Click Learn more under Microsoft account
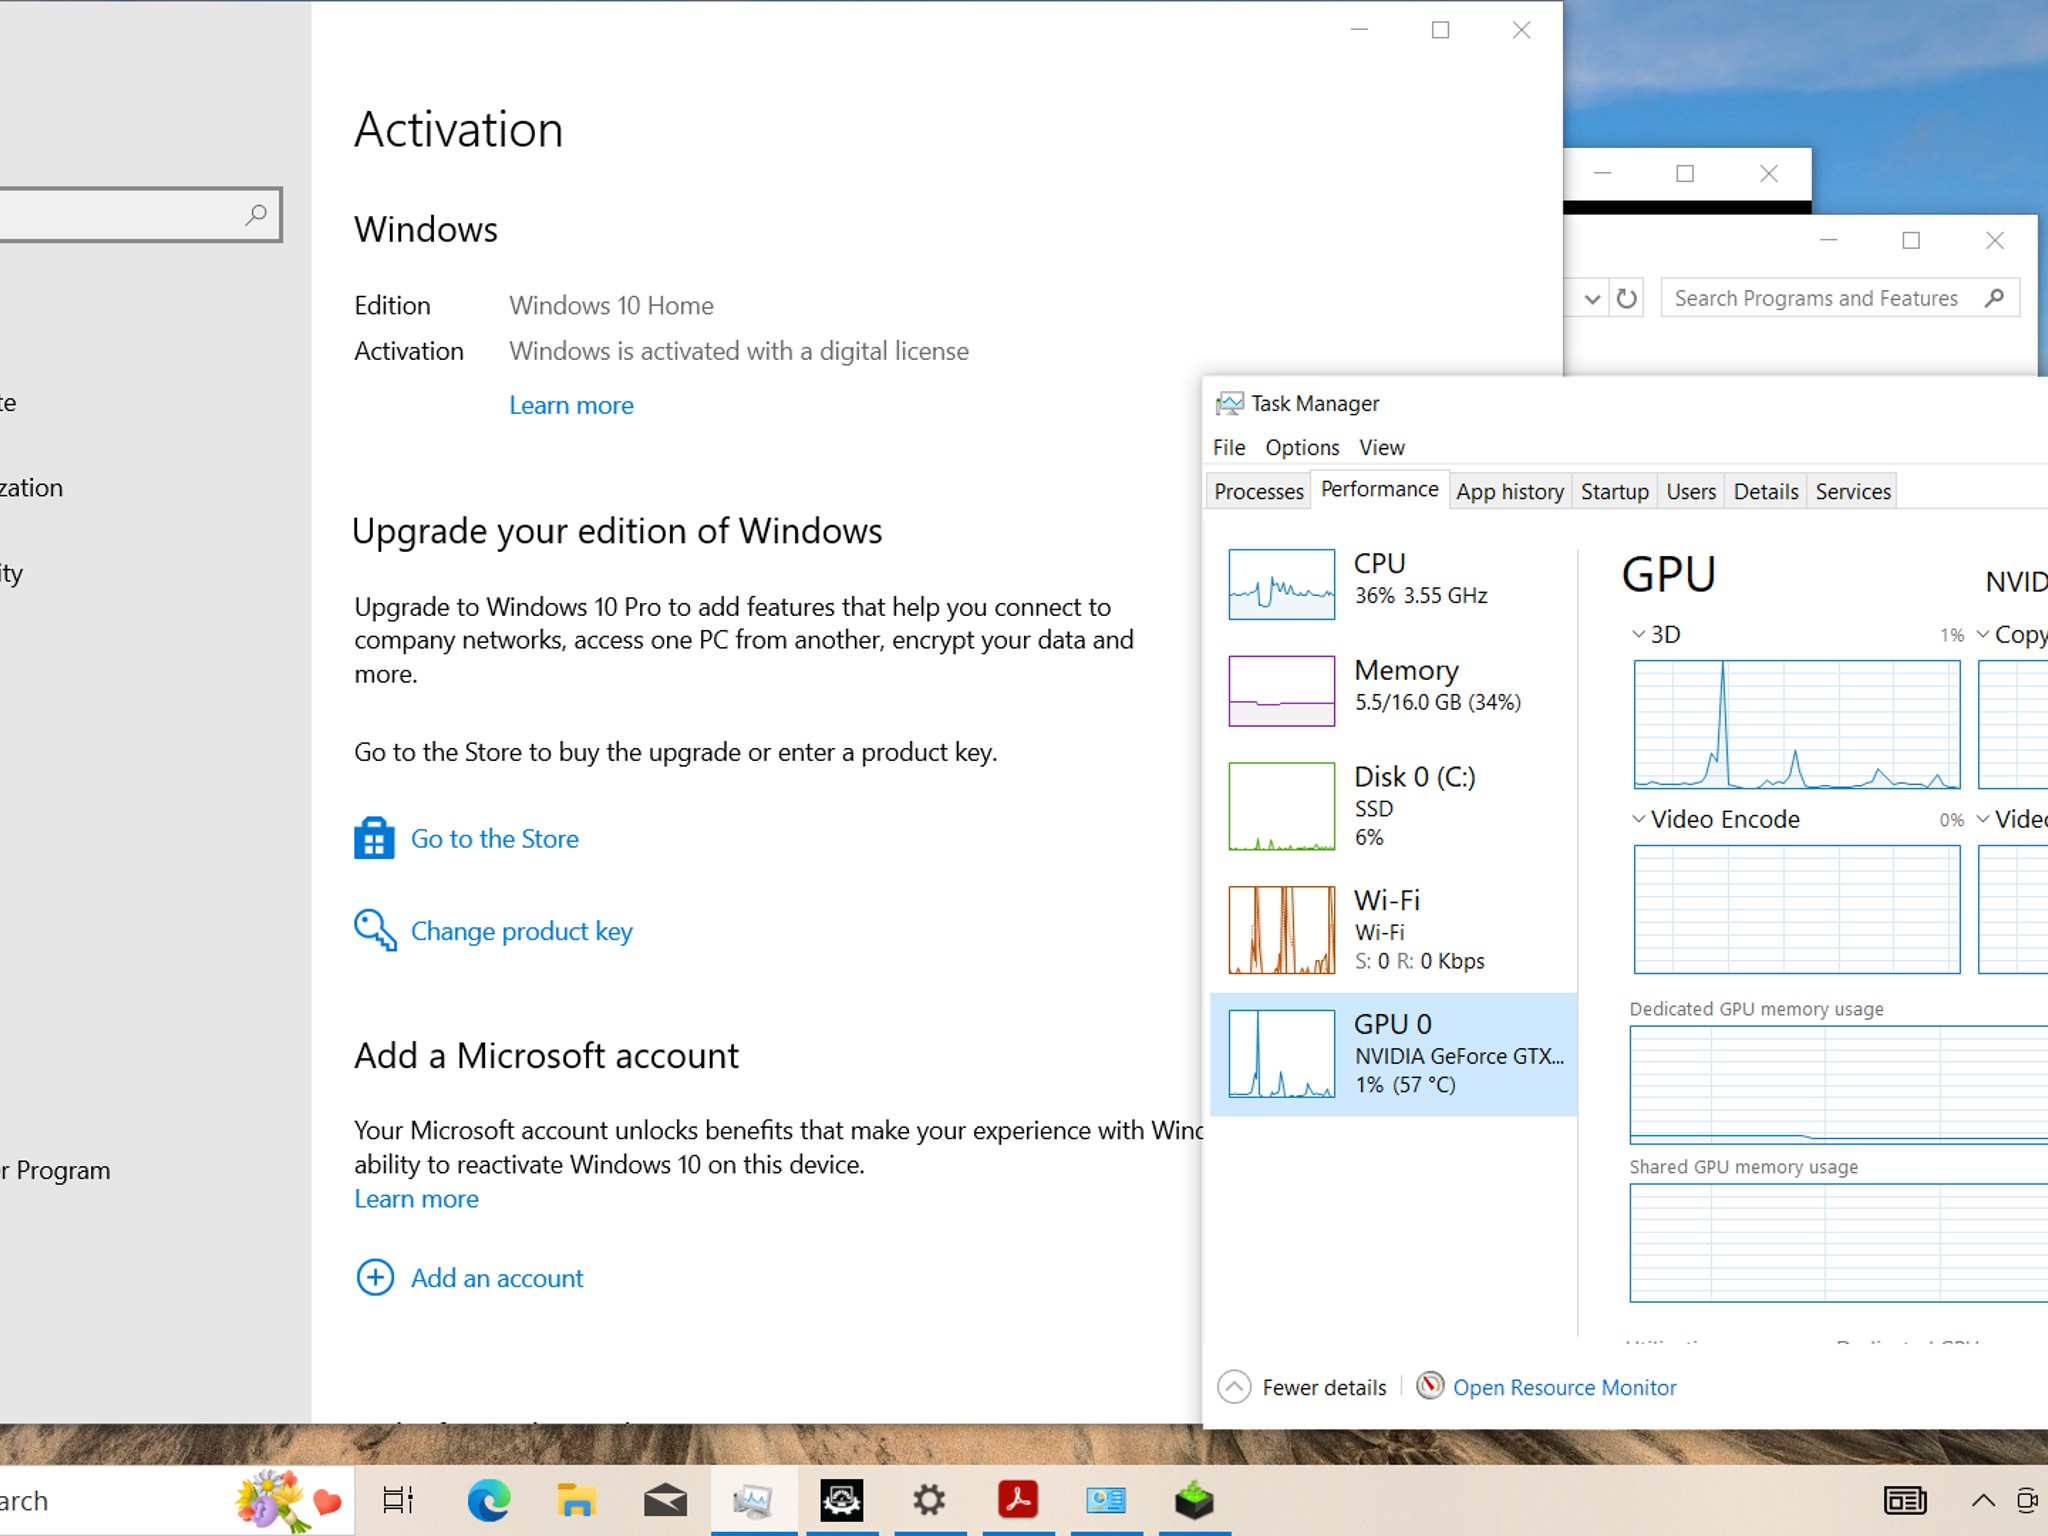 tap(416, 1198)
